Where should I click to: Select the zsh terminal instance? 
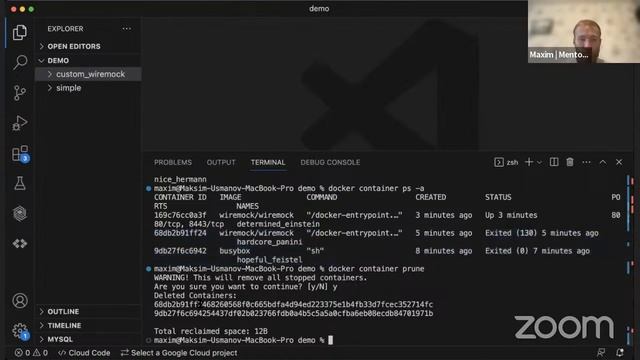(x=506, y=162)
